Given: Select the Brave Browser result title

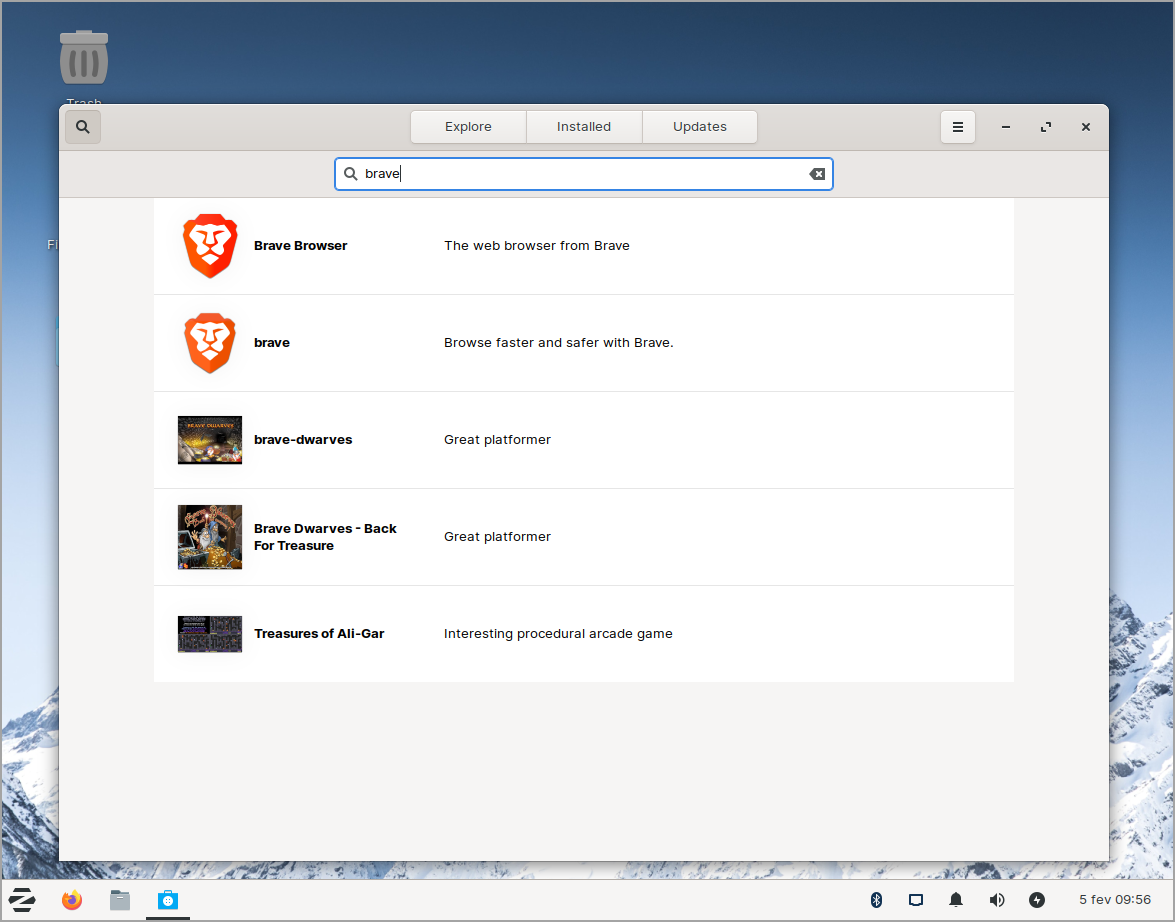Looking at the screenshot, I should 300,246.
